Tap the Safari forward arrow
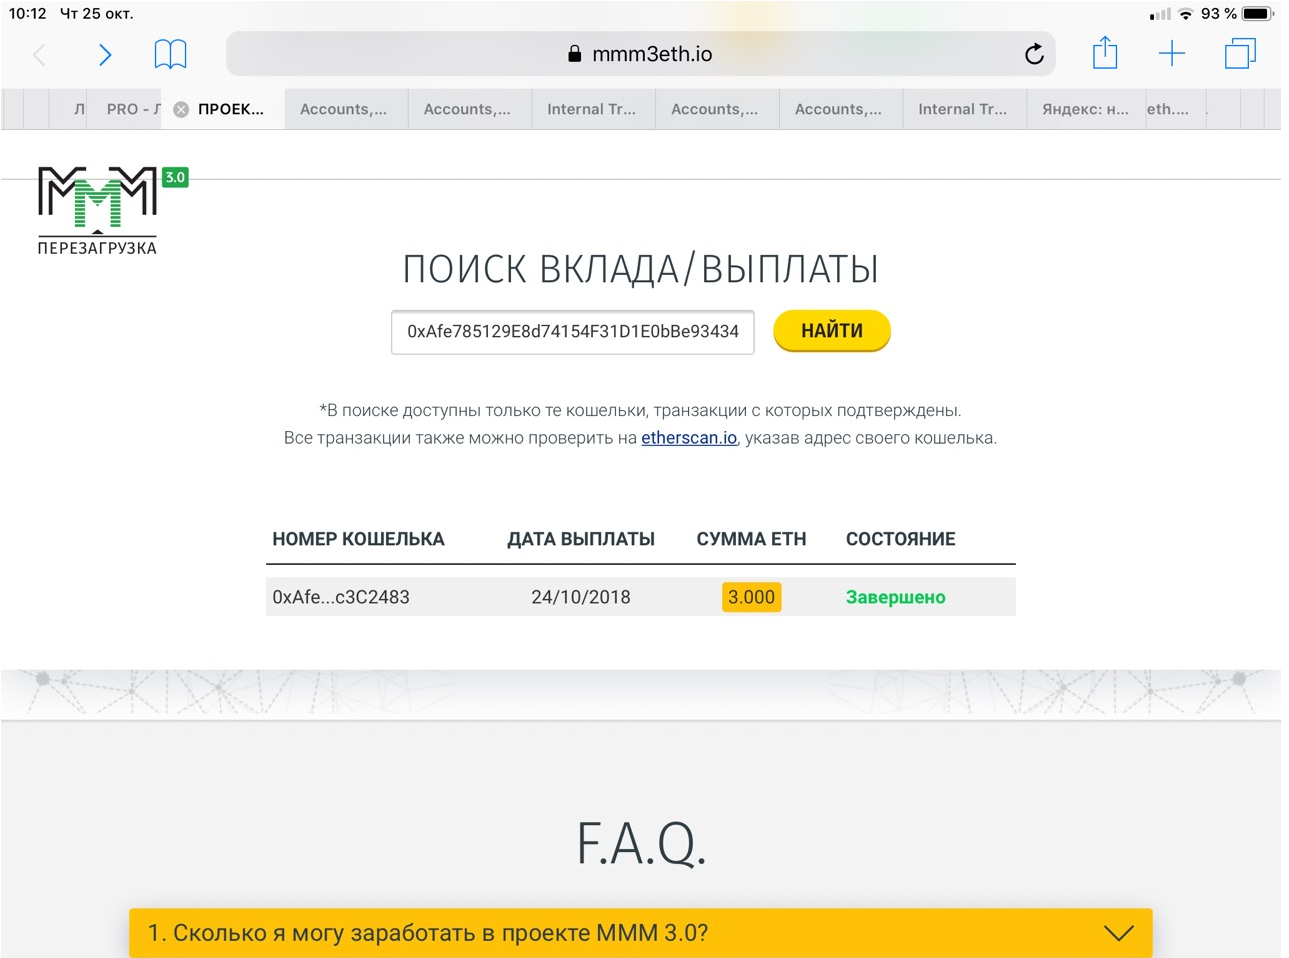This screenshot has width=1289, height=958. (x=105, y=54)
